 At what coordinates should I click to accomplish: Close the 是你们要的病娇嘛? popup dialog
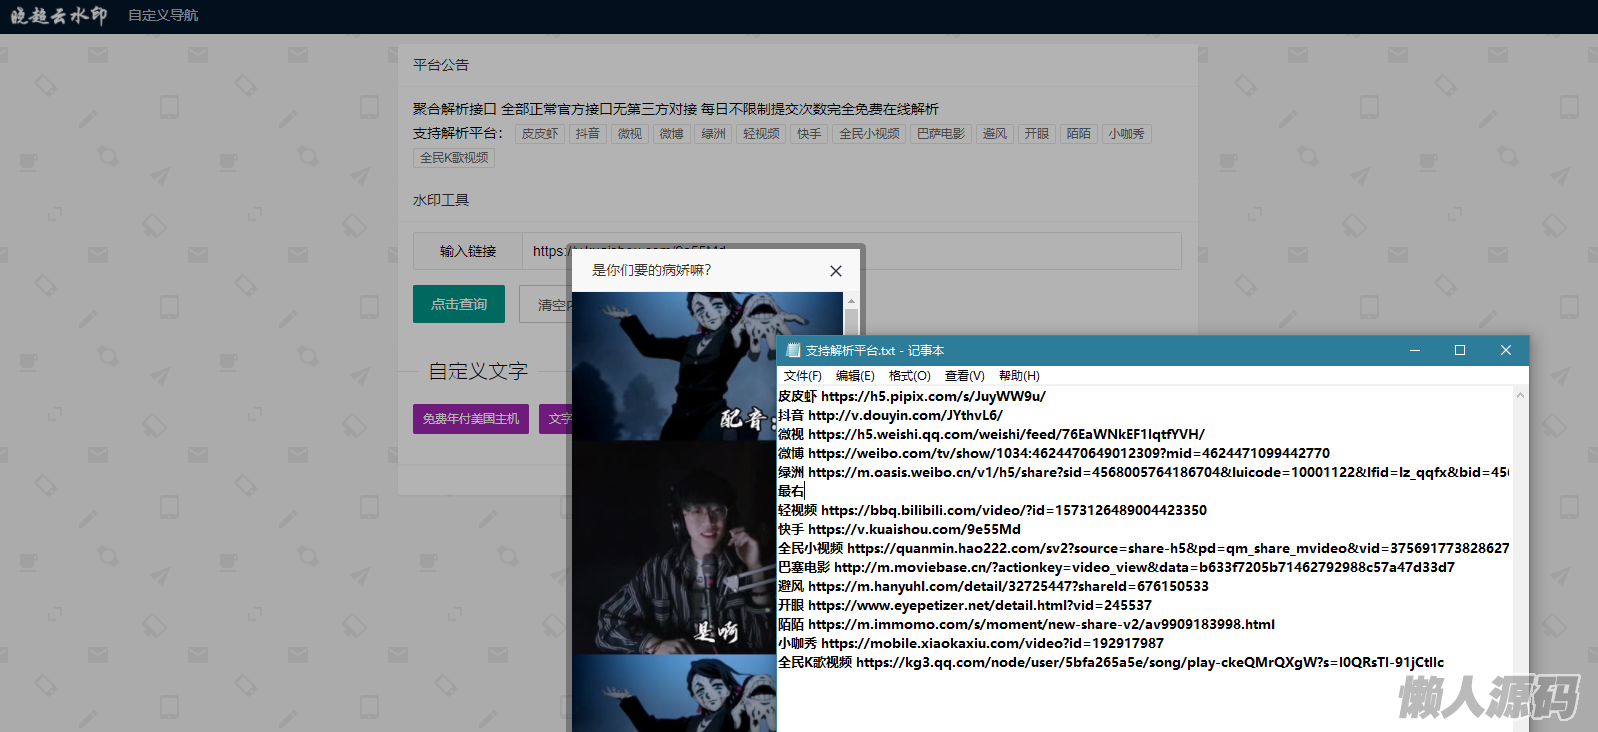(x=836, y=271)
